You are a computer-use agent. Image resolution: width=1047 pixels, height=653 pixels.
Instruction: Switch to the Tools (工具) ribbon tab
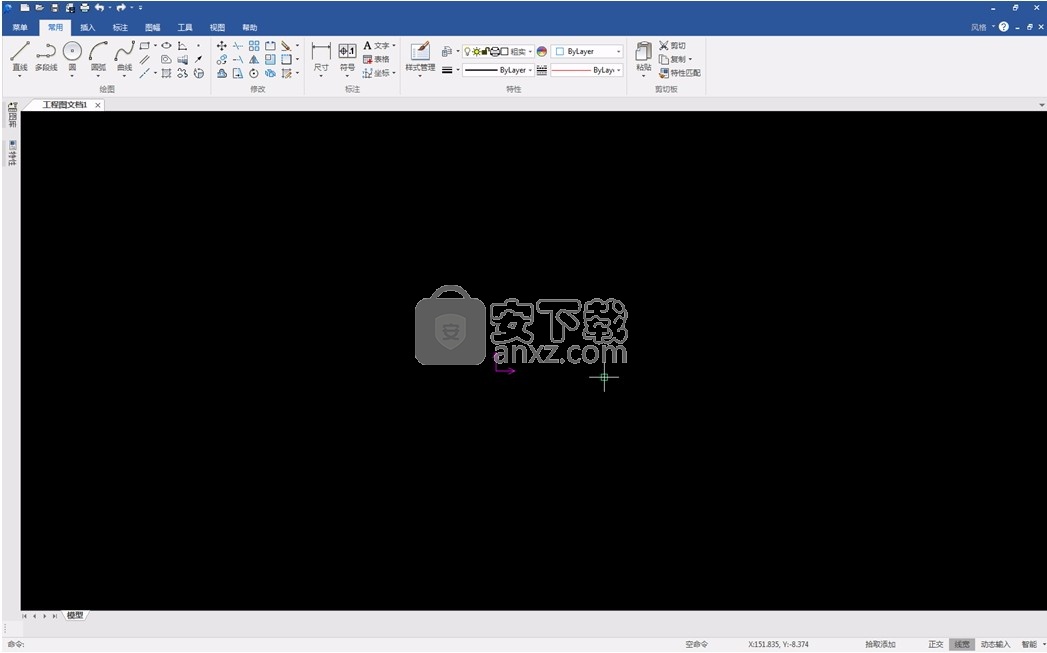(185, 27)
